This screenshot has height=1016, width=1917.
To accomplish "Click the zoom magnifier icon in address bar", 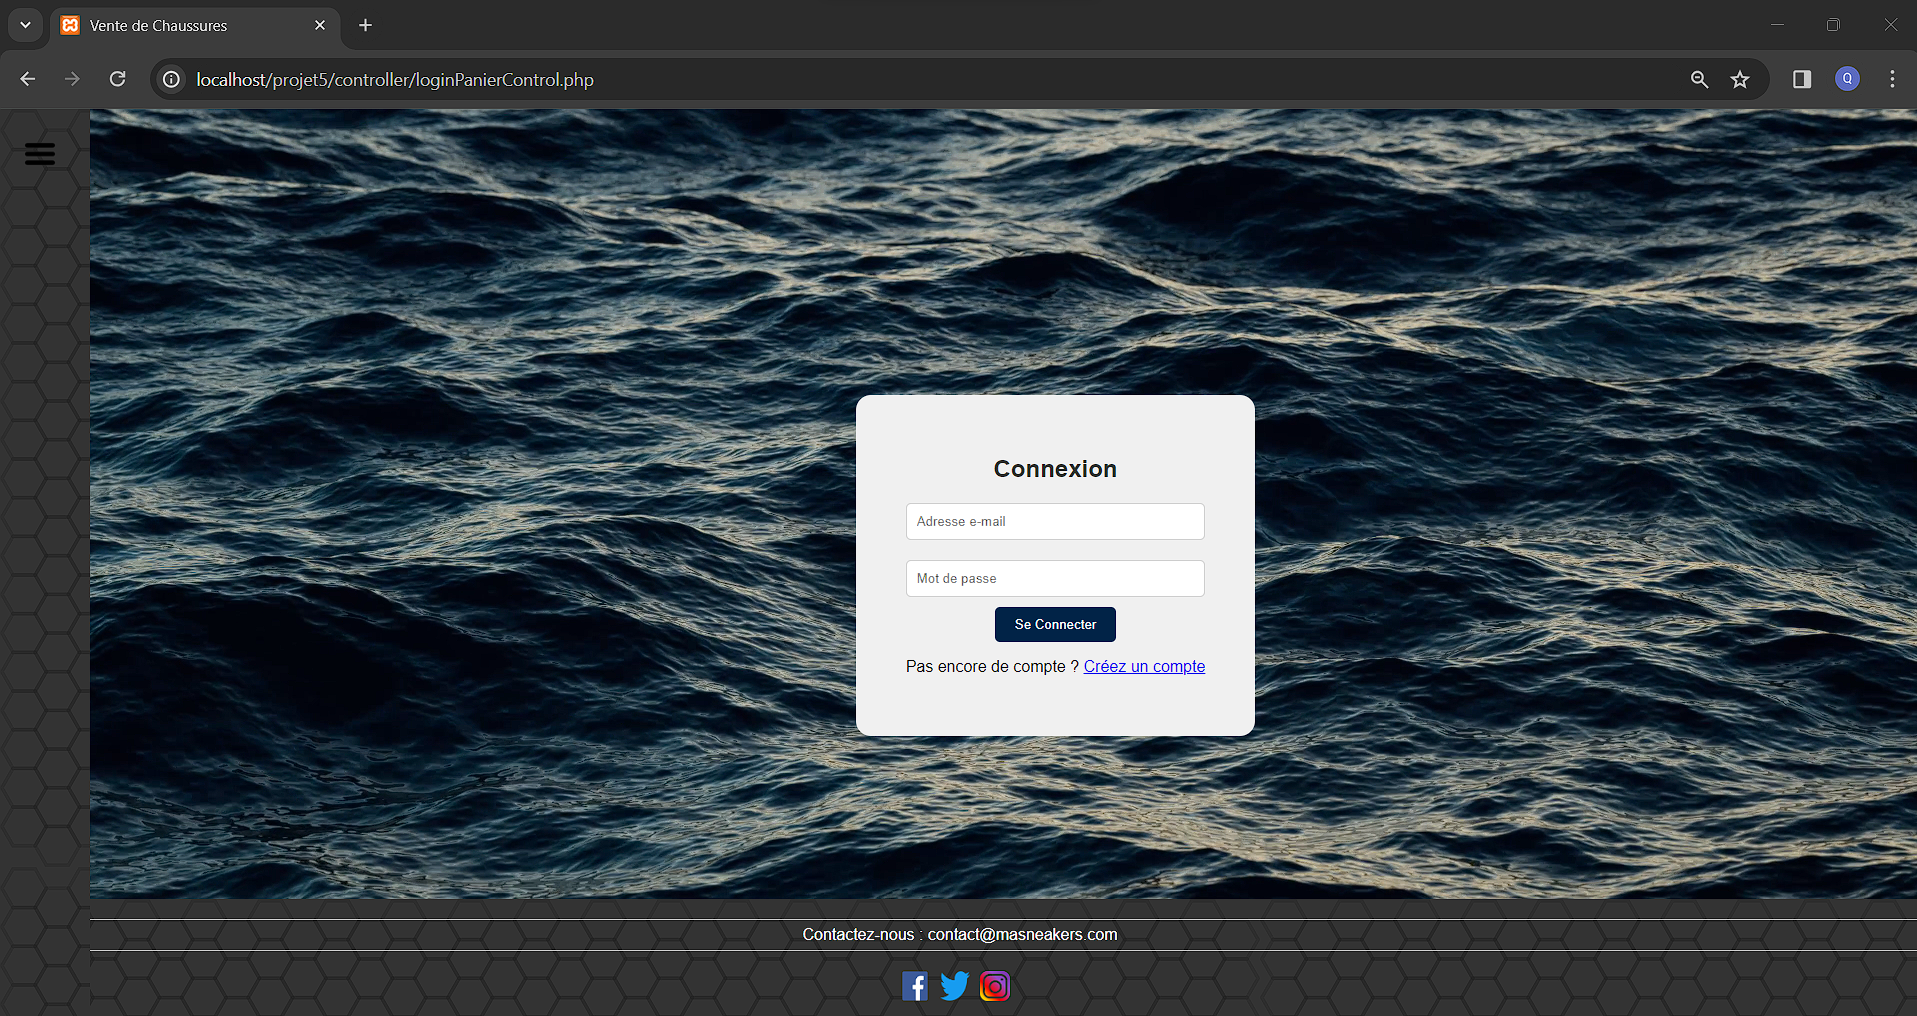I will click(1699, 79).
